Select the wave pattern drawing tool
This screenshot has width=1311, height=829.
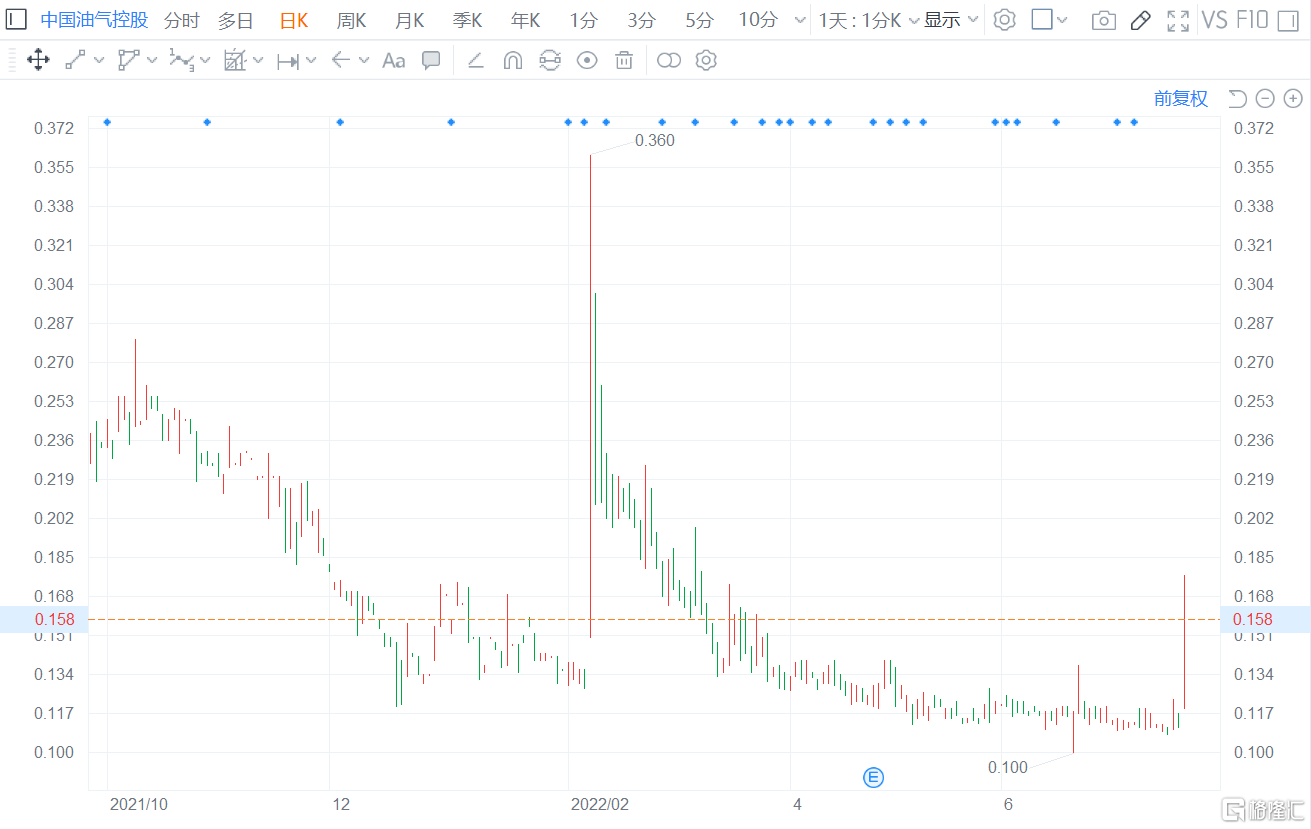tap(181, 60)
